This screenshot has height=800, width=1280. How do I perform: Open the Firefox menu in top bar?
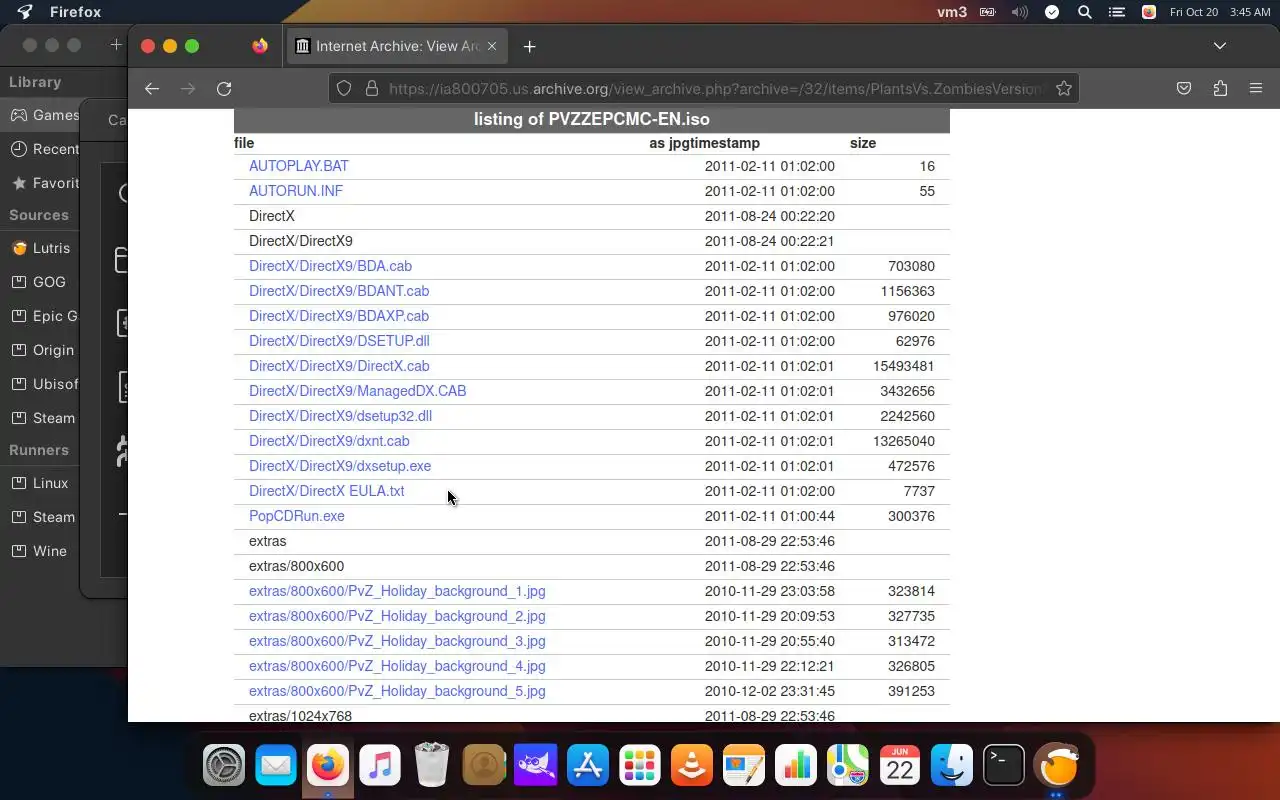pyautogui.click(x=75, y=12)
